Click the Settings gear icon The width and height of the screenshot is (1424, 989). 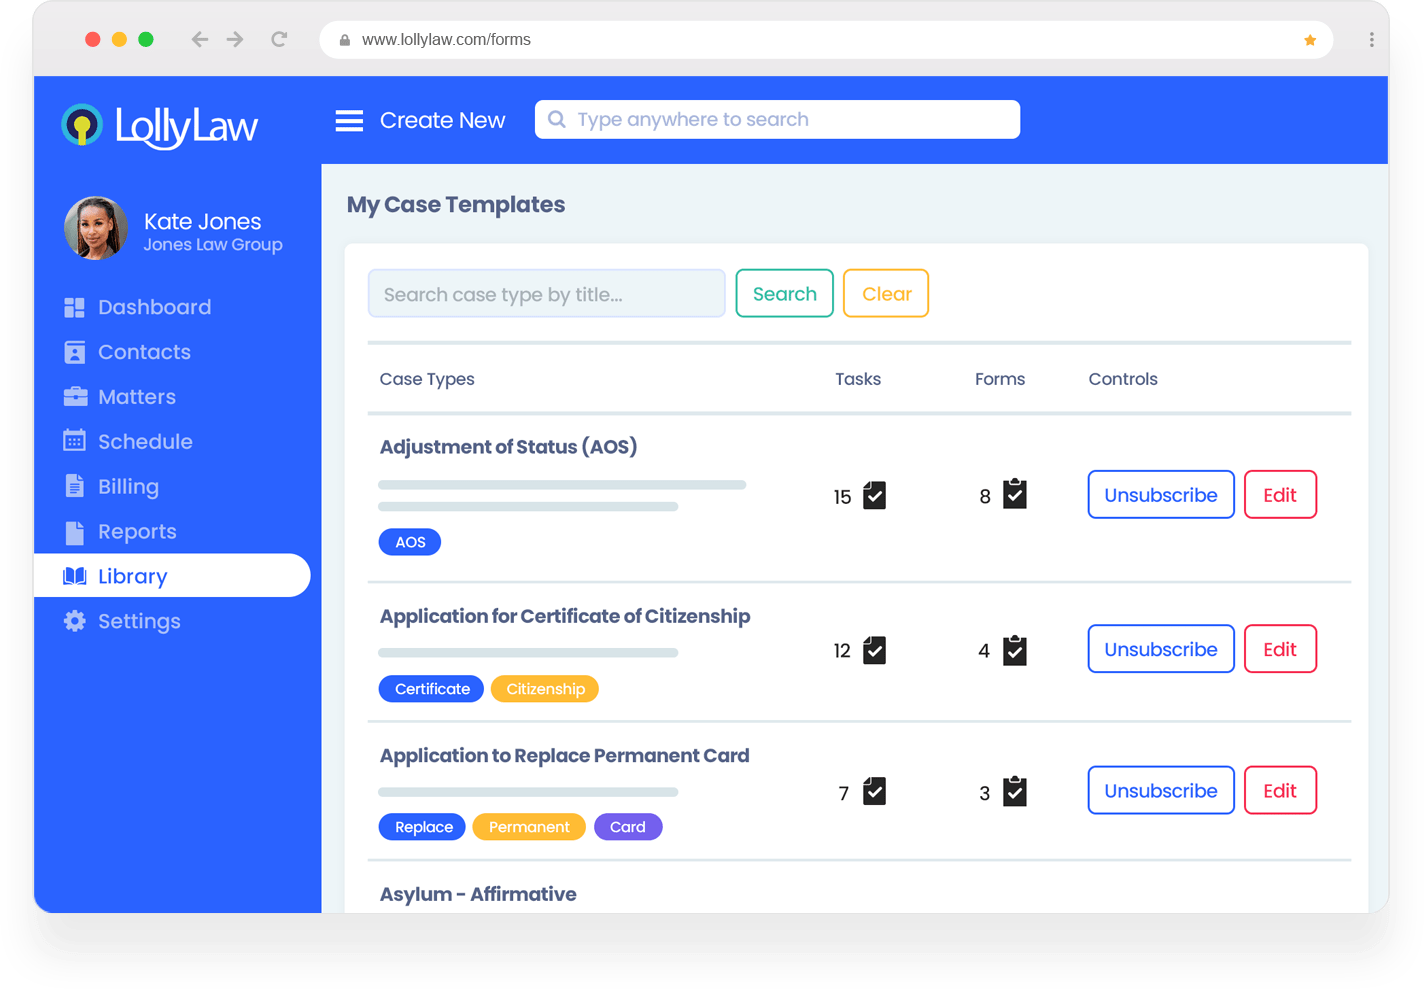[x=75, y=621]
